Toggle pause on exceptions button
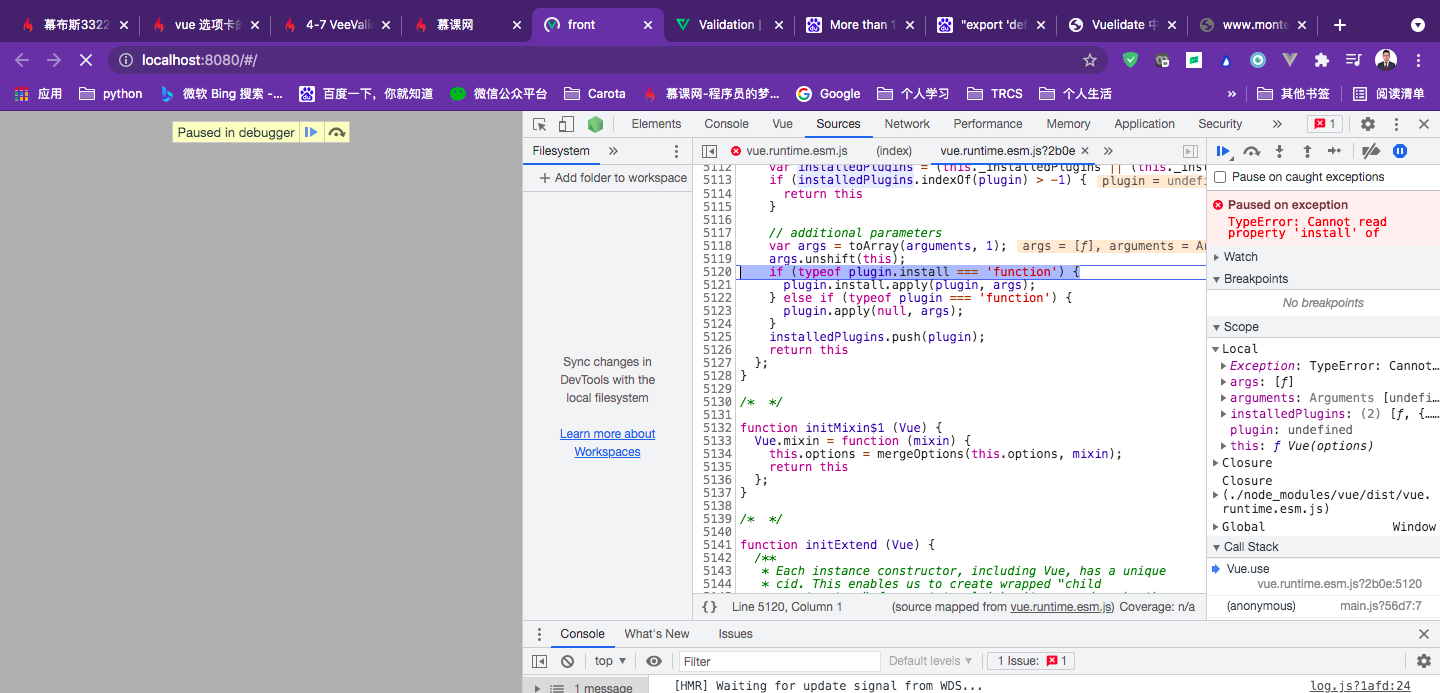The width and height of the screenshot is (1440, 693). pos(1400,151)
